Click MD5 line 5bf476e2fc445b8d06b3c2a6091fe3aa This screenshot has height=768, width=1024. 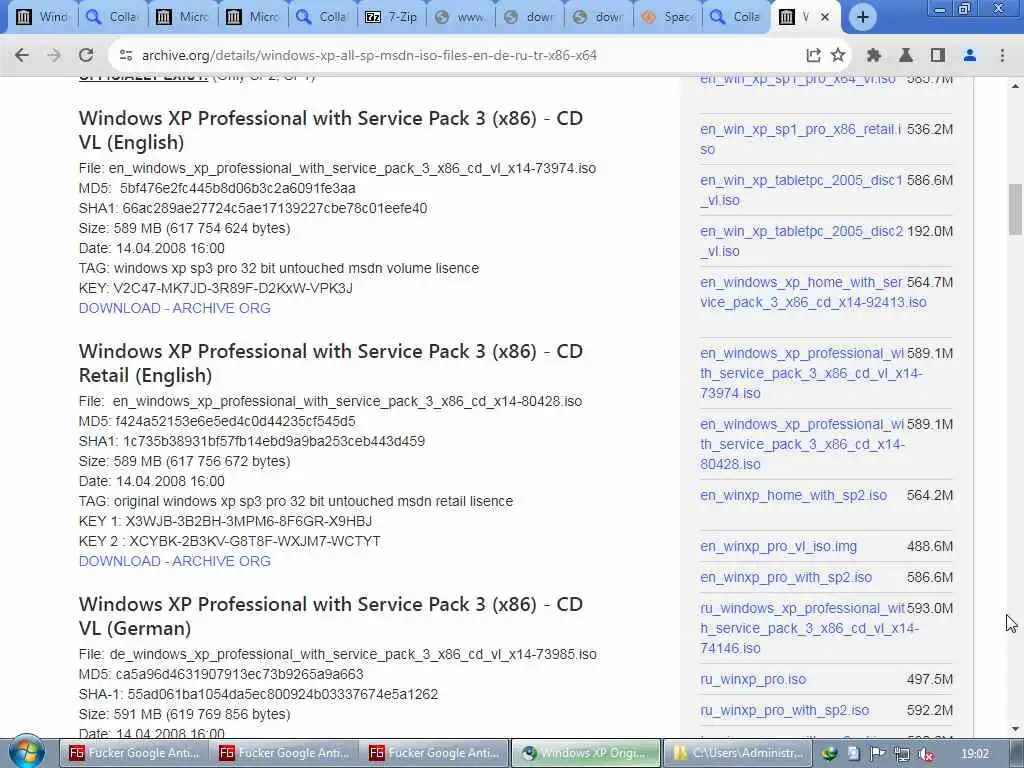217,188
